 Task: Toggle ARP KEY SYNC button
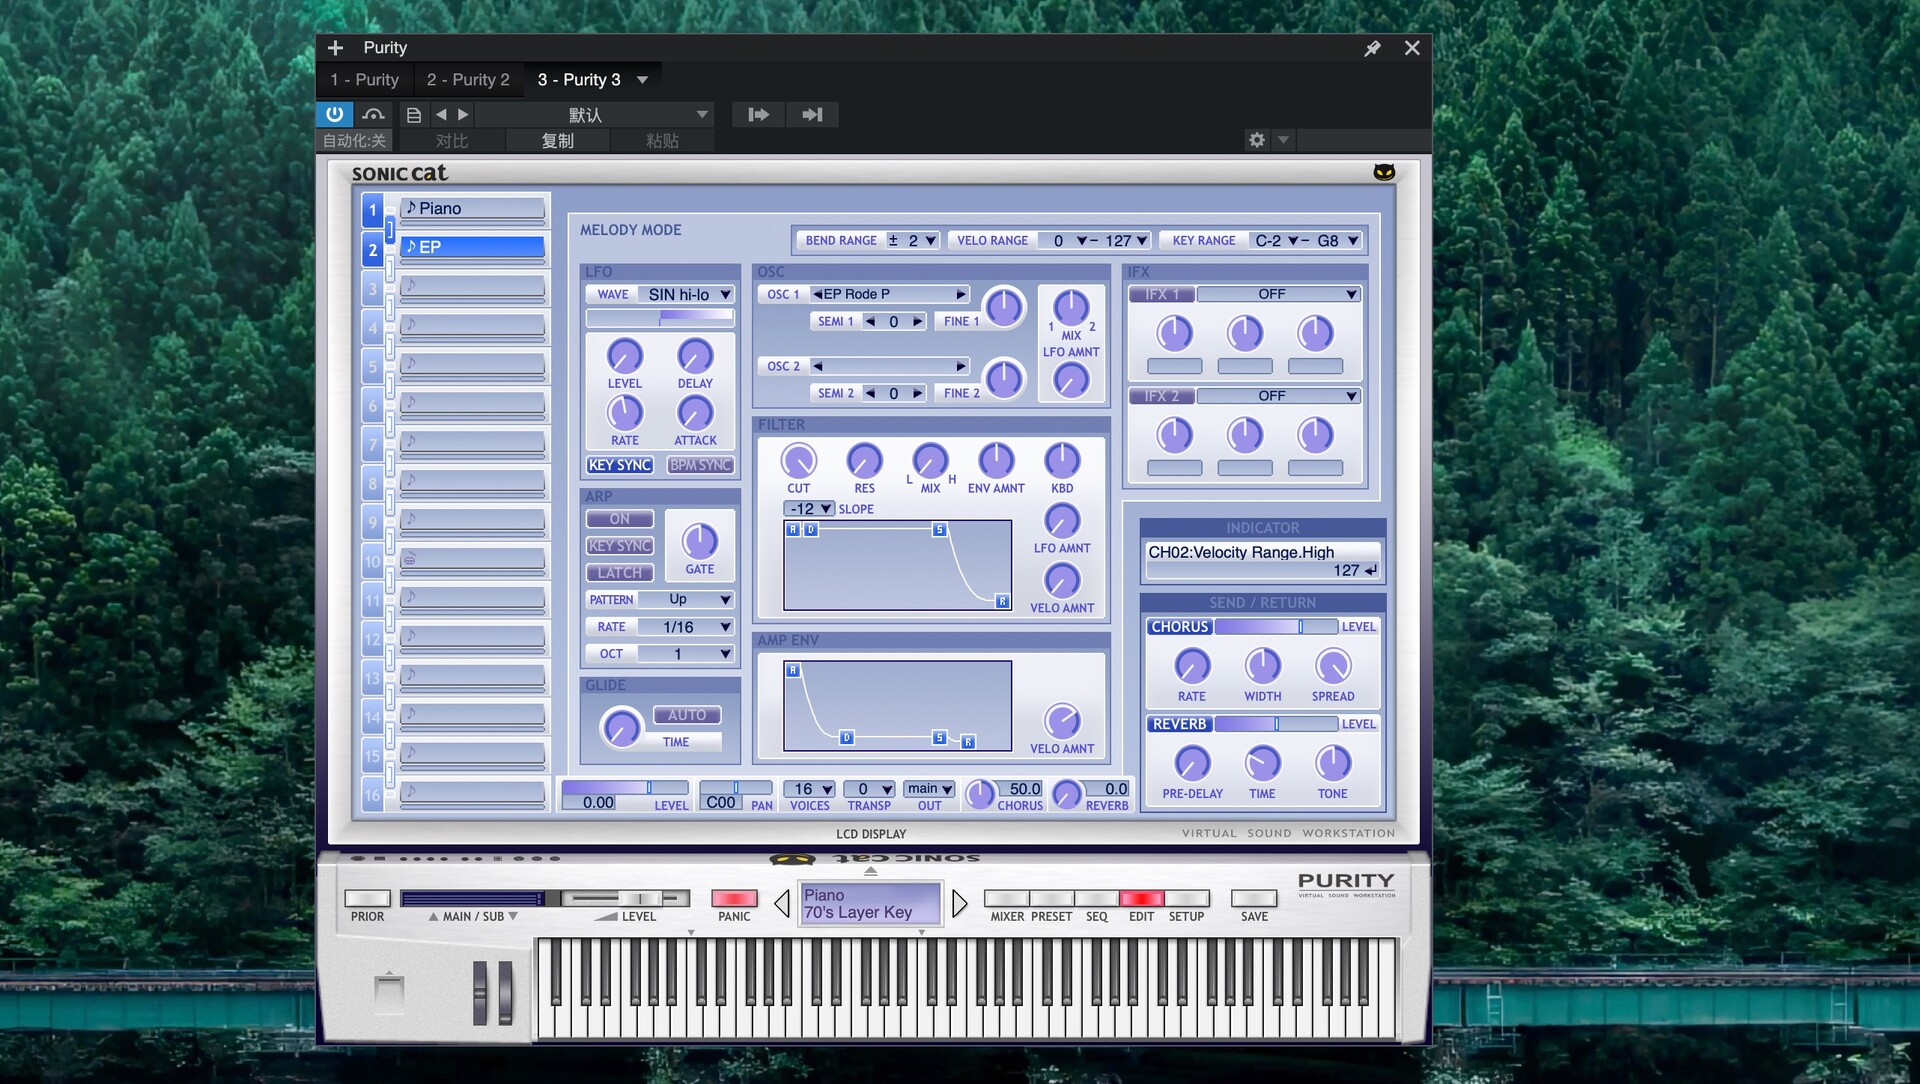pos(620,546)
